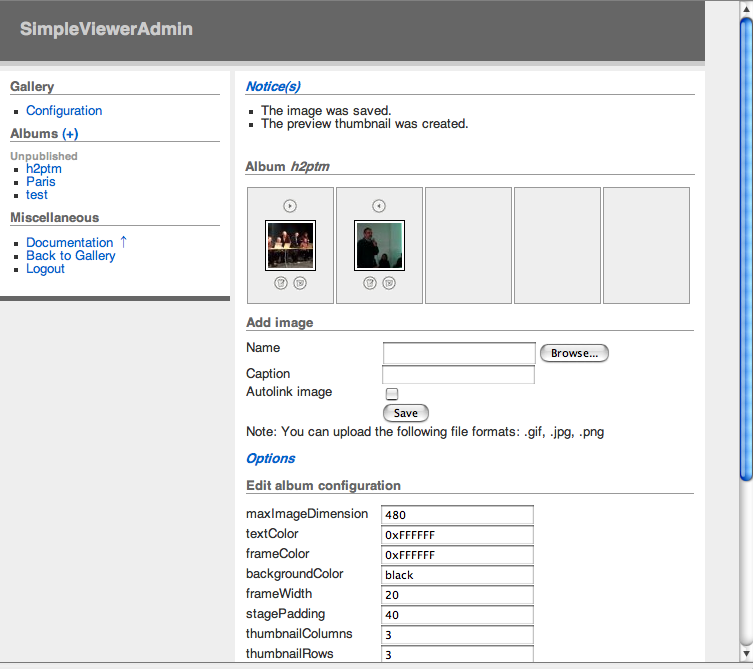Click move-left arrow above speaker photo
The image size is (753, 669).
pos(379,206)
